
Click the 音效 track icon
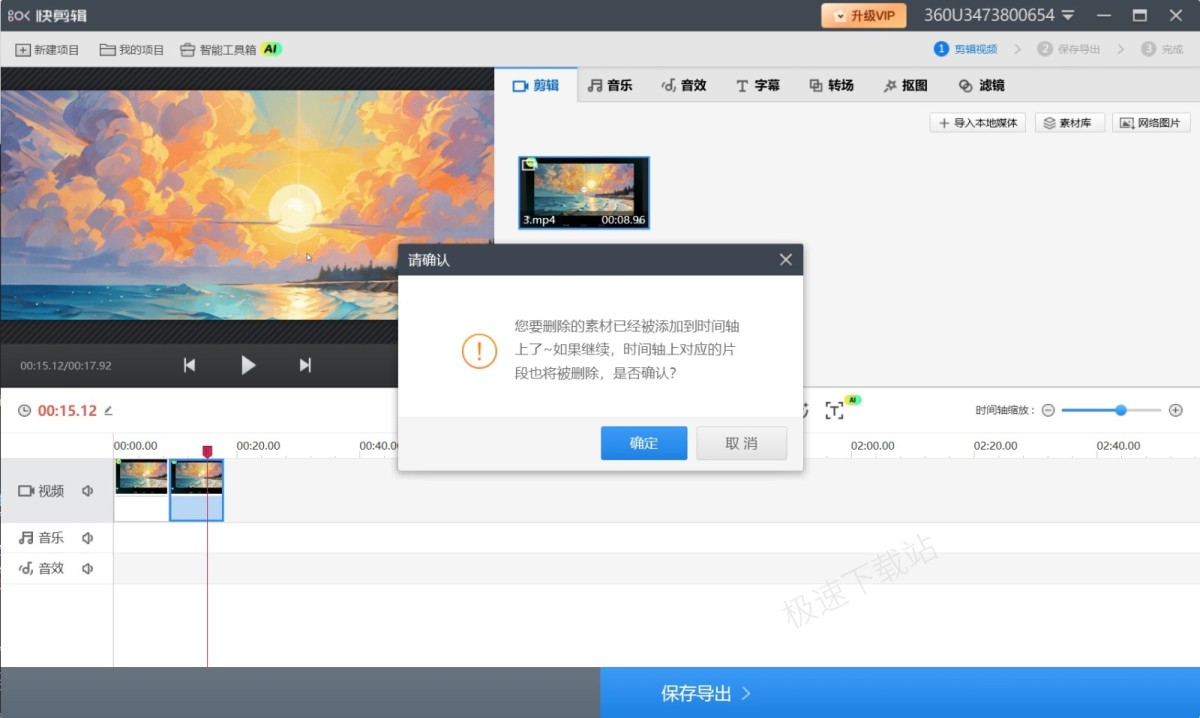pos(26,568)
